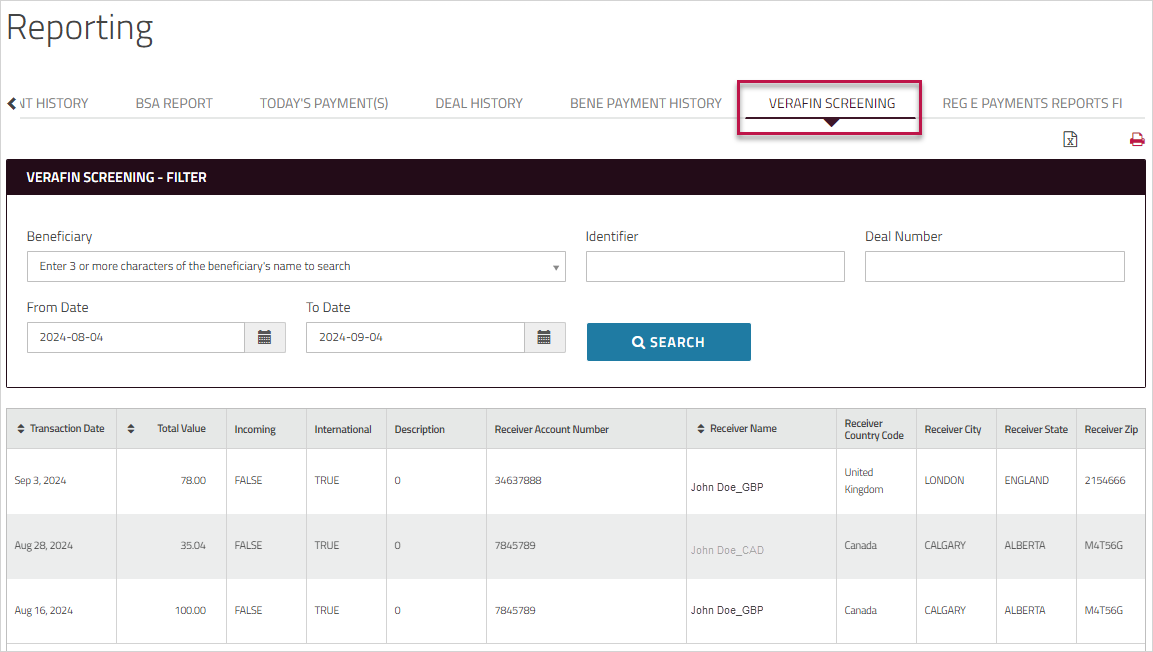Click into the Deal Number field

994,267
